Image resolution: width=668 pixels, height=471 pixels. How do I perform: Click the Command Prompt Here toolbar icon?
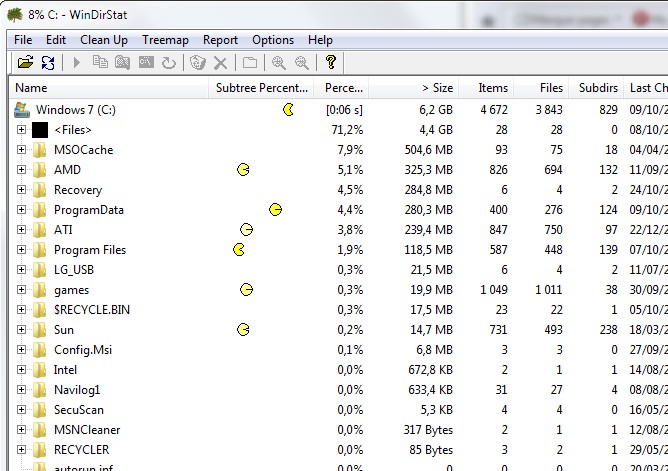coord(146,62)
